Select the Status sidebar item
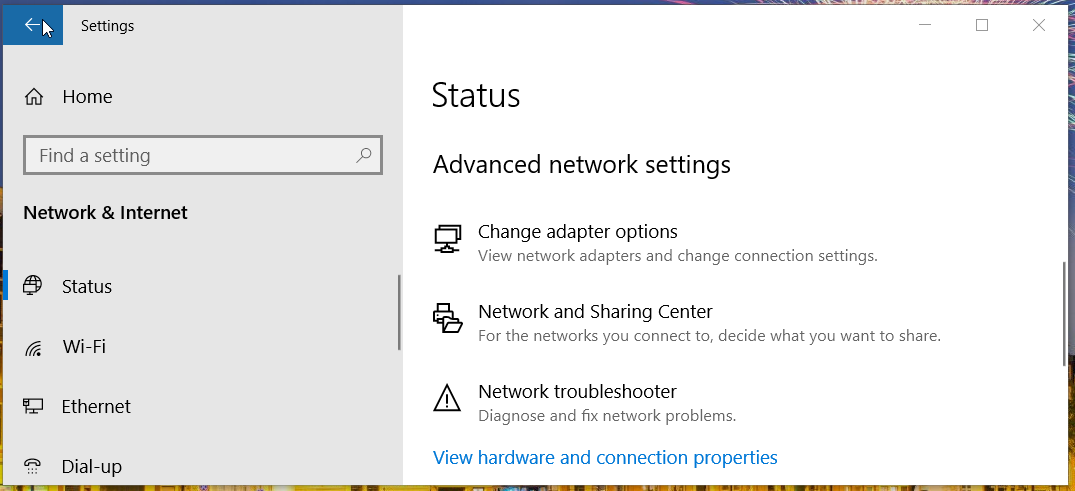The width and height of the screenshot is (1075, 491). click(x=87, y=286)
